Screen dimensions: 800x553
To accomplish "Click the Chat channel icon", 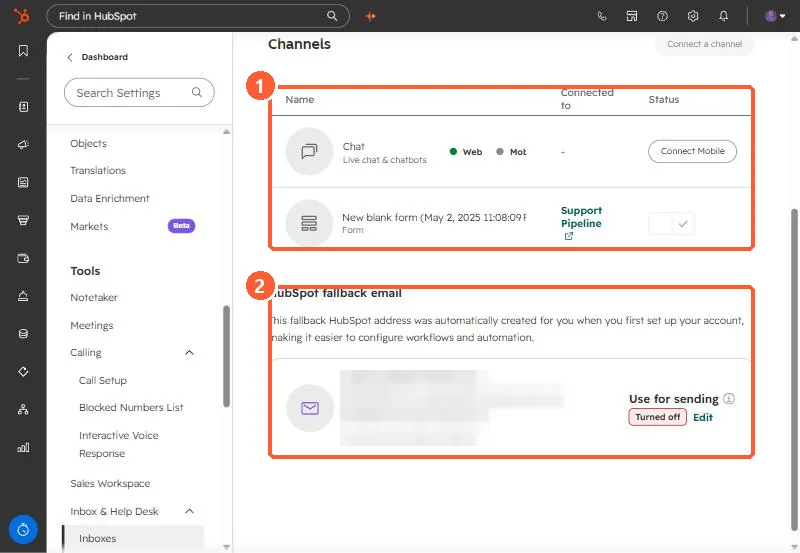I will 309,151.
